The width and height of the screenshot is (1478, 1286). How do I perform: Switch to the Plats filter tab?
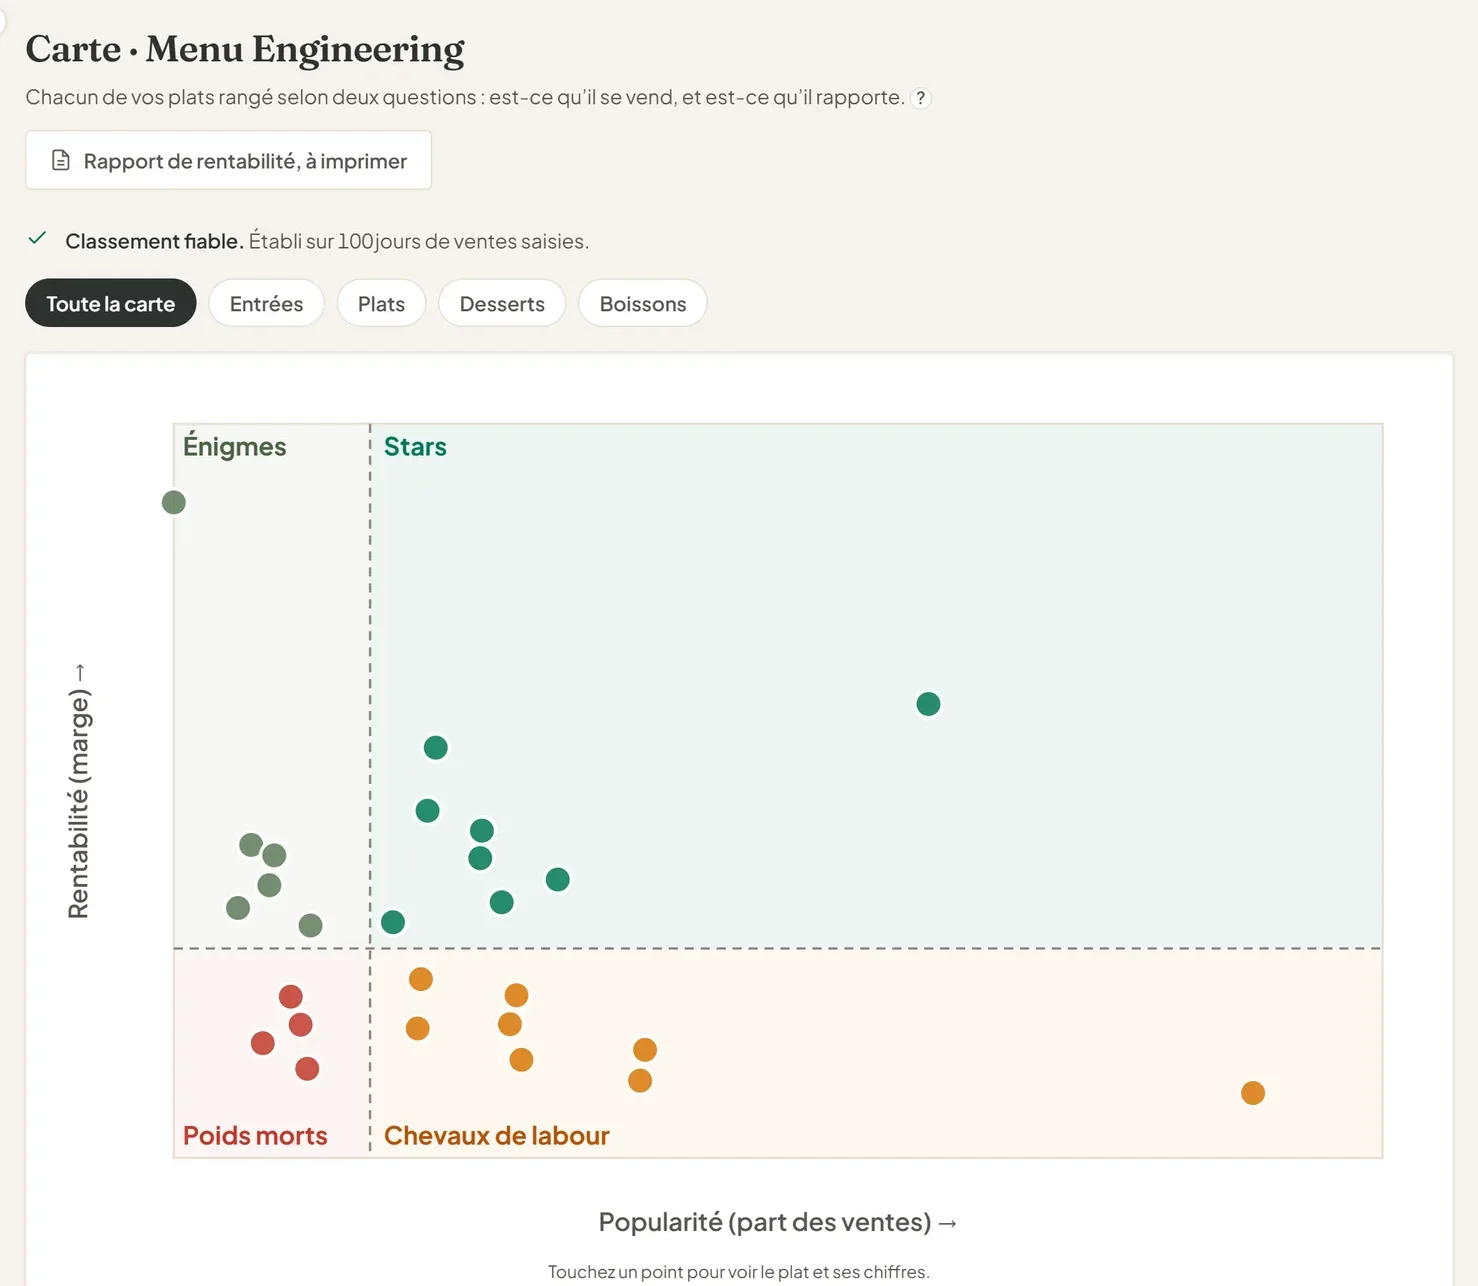point(381,303)
